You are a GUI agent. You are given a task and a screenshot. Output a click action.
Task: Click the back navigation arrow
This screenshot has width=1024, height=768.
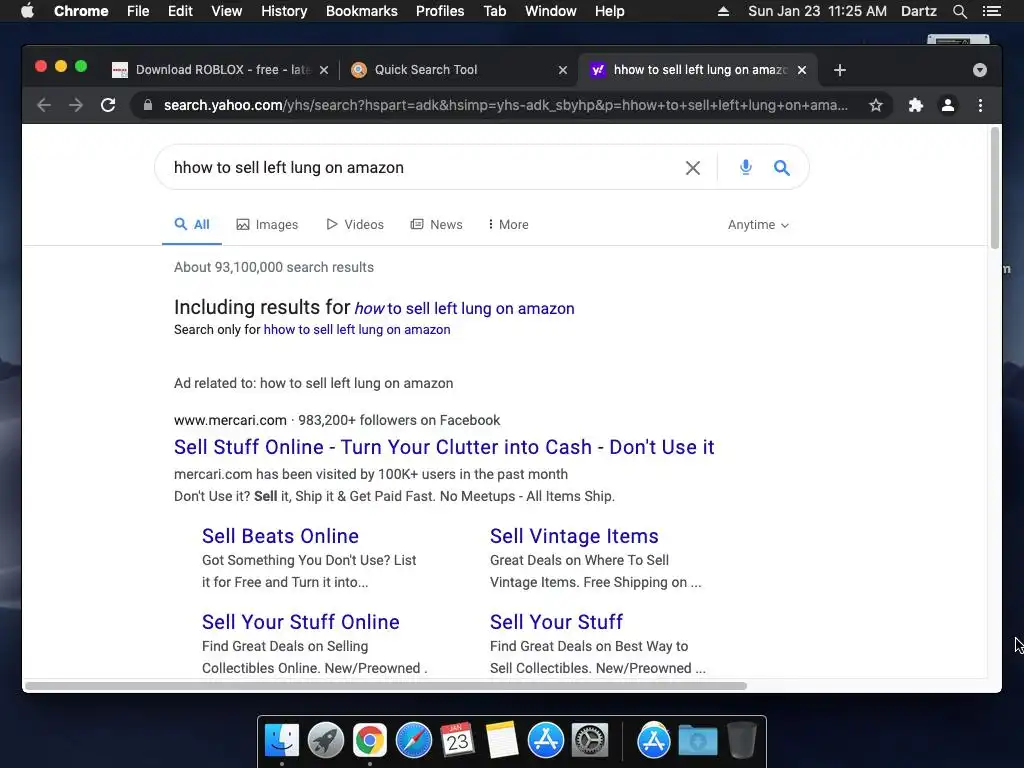(44, 105)
